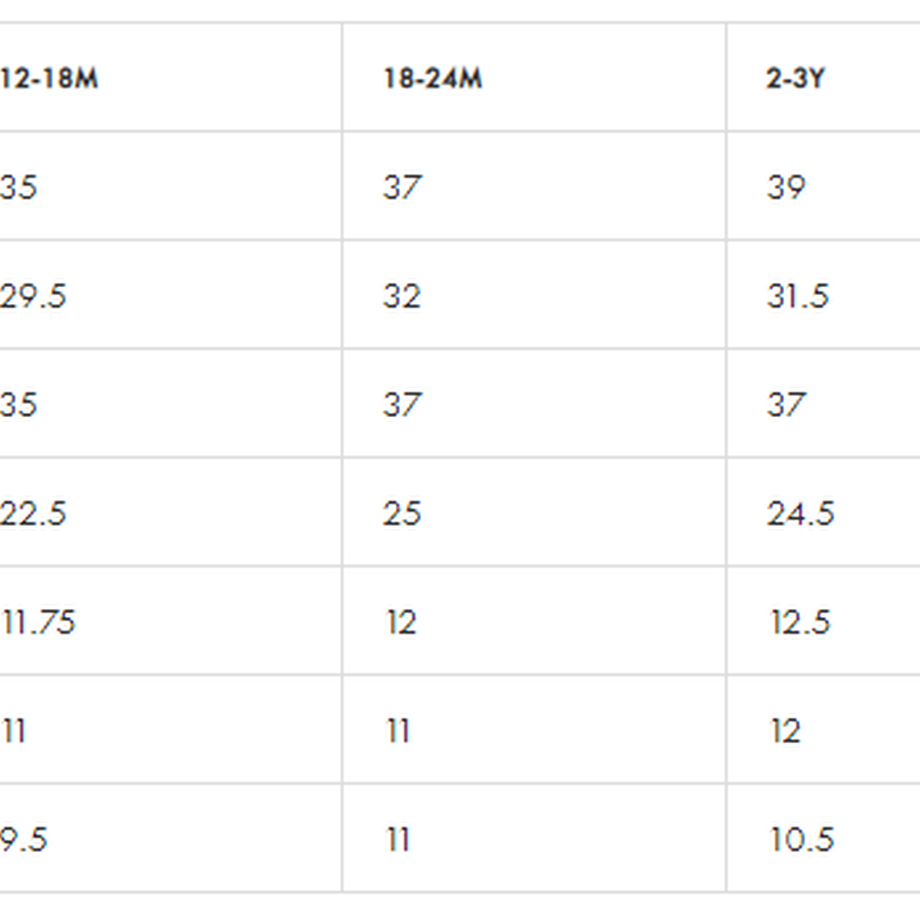Click first row 37 under 18-24M

[402, 187]
